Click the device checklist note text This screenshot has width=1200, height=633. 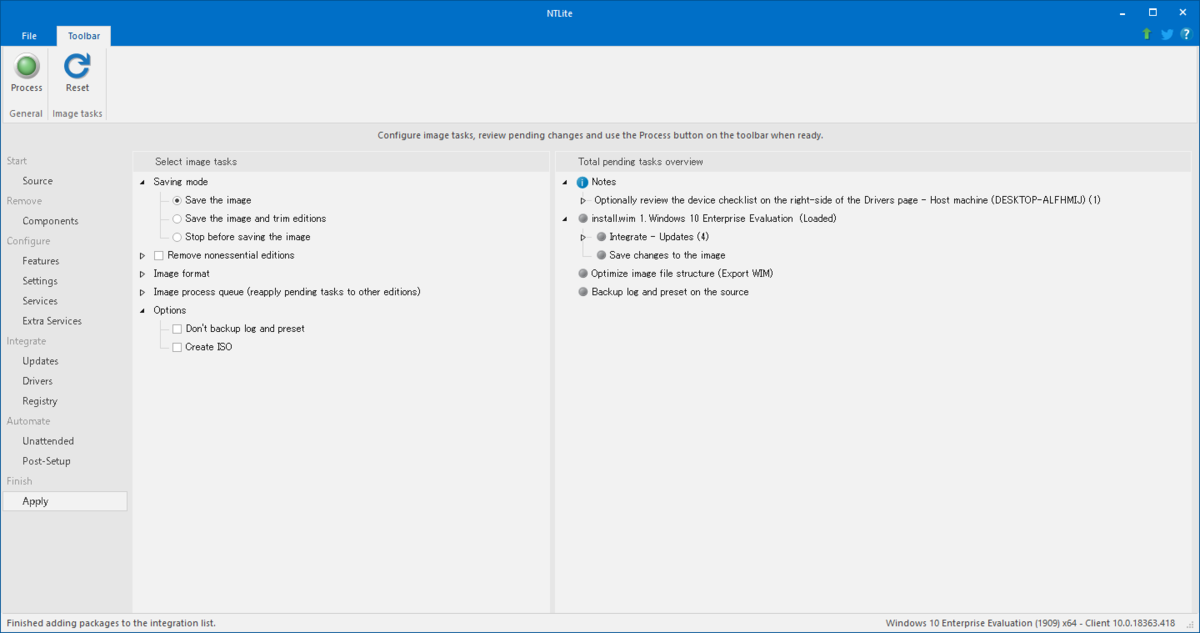pos(847,200)
